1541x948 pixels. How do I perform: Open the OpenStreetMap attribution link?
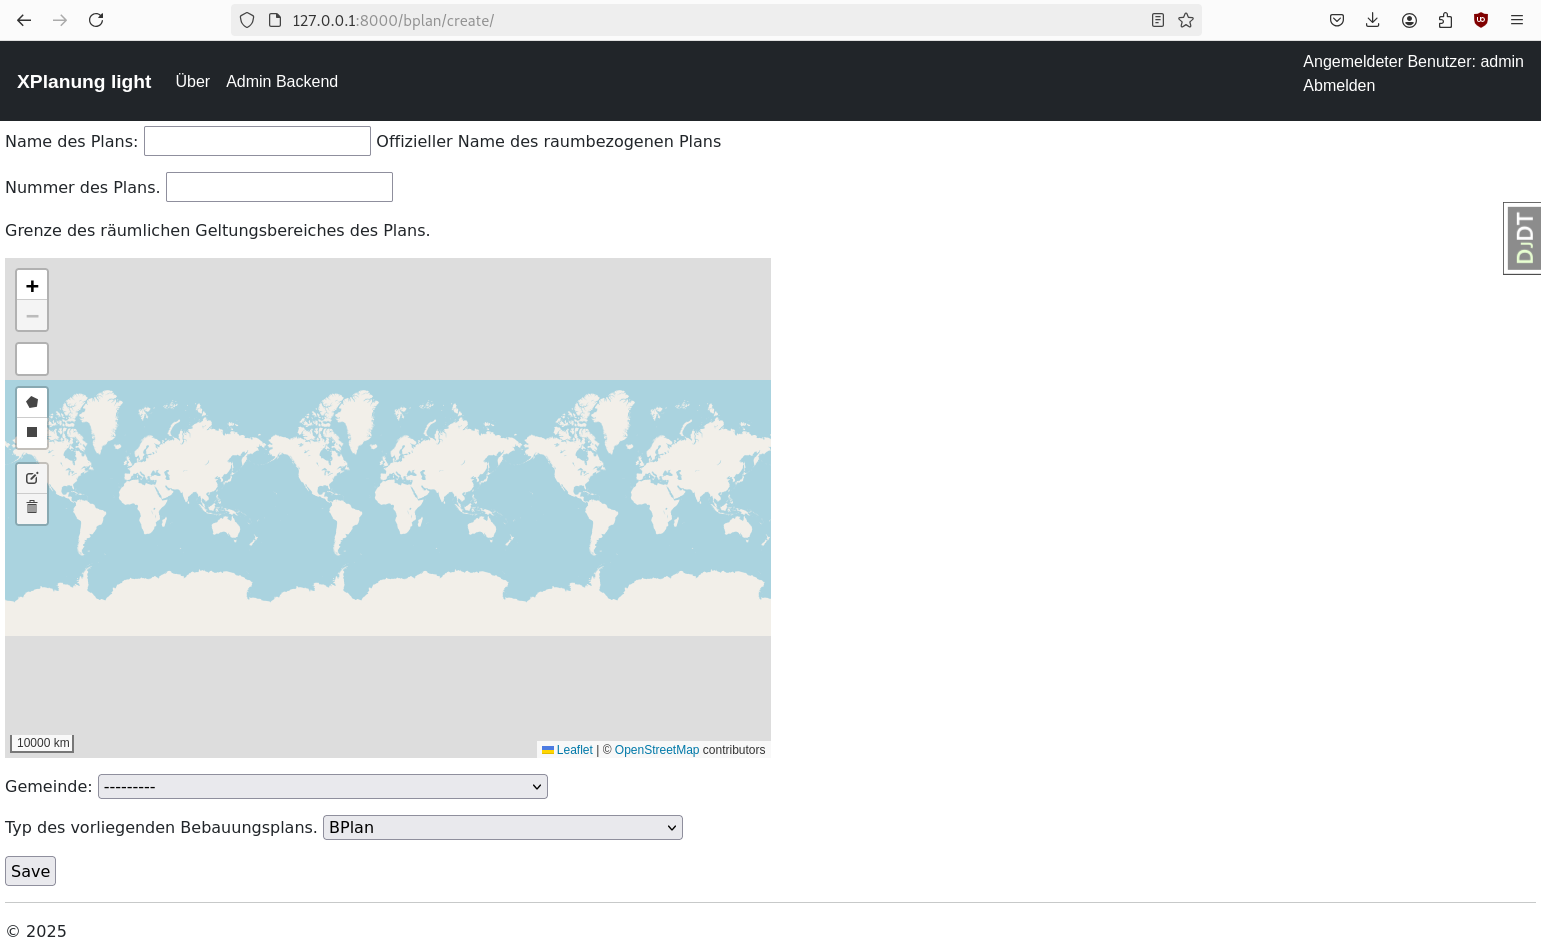pyautogui.click(x=657, y=750)
